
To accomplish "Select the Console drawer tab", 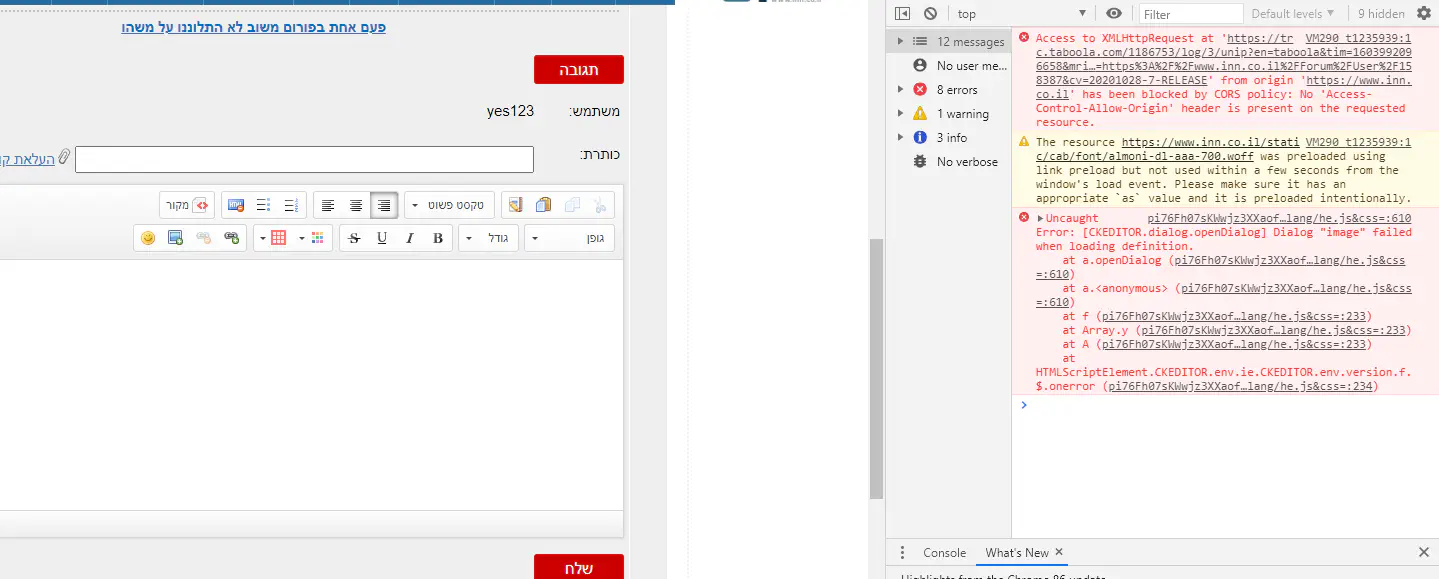I will pyautogui.click(x=944, y=553).
